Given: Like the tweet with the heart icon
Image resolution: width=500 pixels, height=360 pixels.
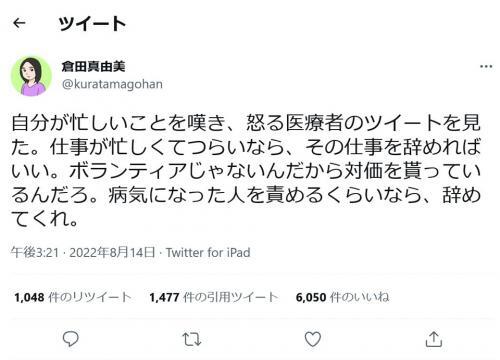Looking at the screenshot, I should 313,339.
